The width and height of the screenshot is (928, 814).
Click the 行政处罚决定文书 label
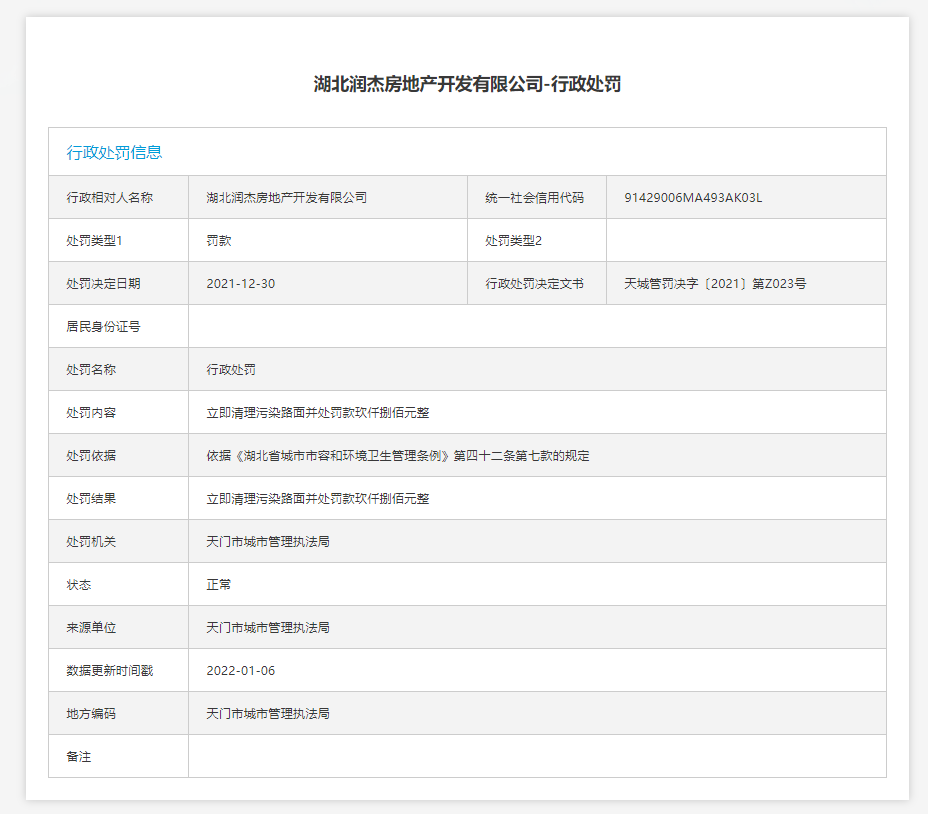click(534, 284)
